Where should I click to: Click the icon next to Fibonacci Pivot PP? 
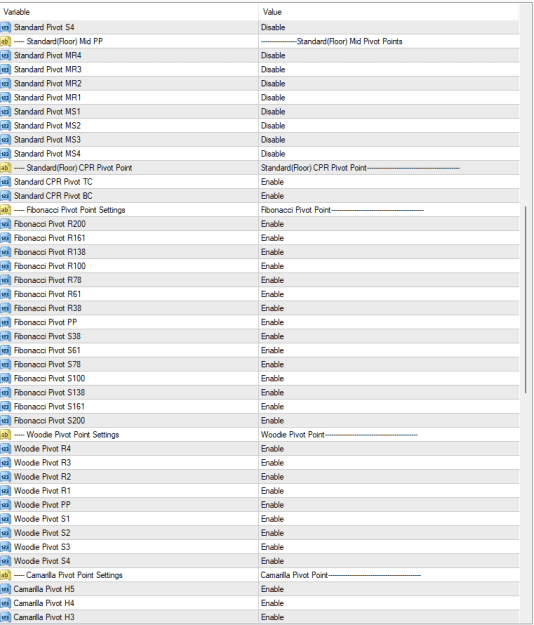click(x=6, y=322)
